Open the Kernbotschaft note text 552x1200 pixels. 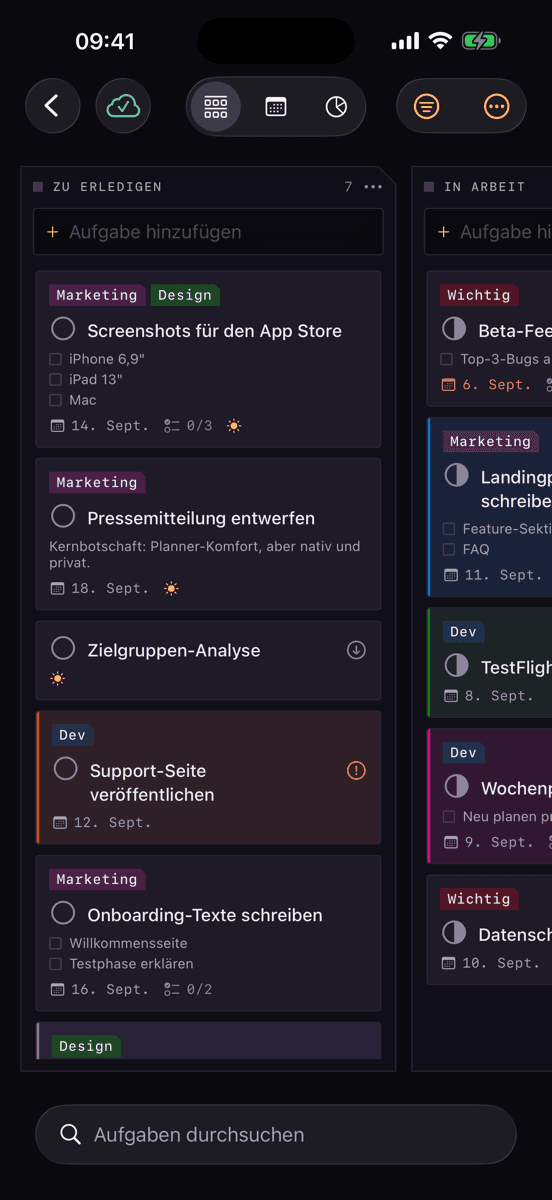(205, 555)
